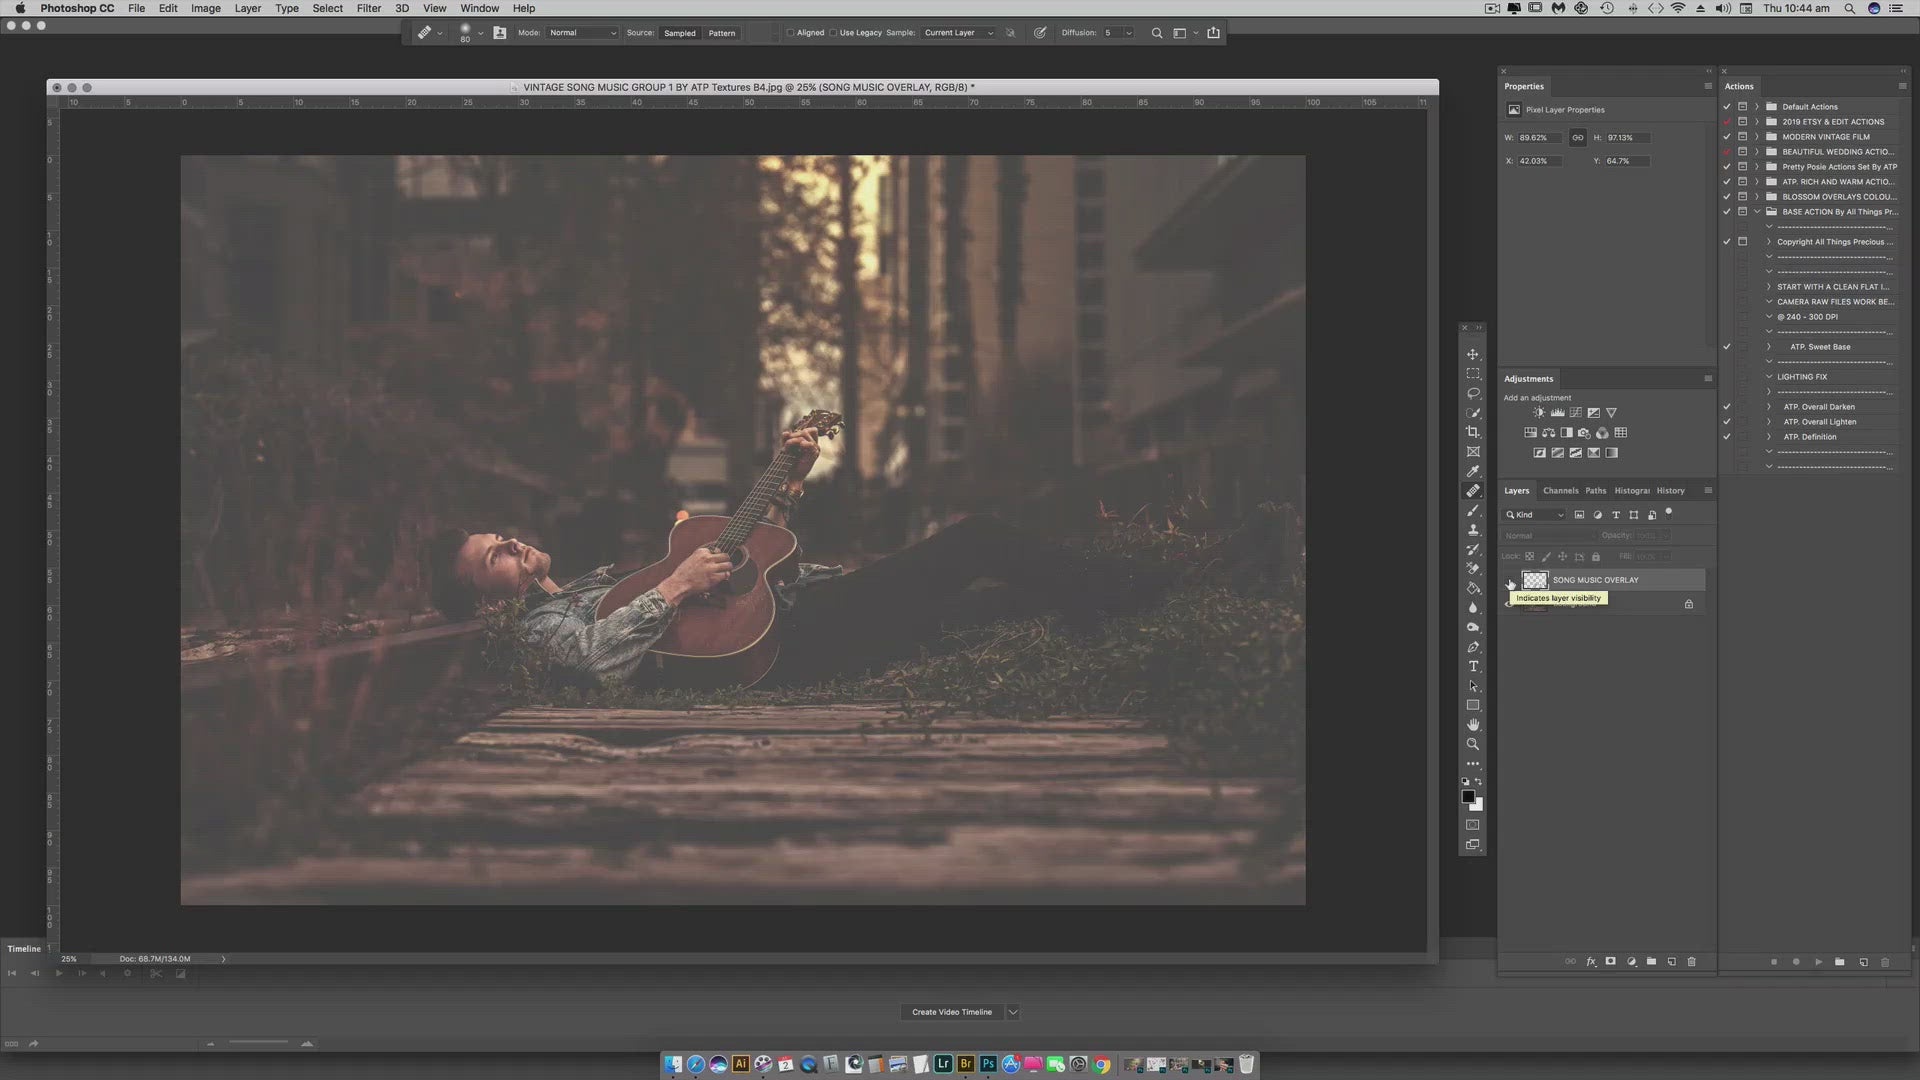Switch to the Channels tab

[1560, 491]
